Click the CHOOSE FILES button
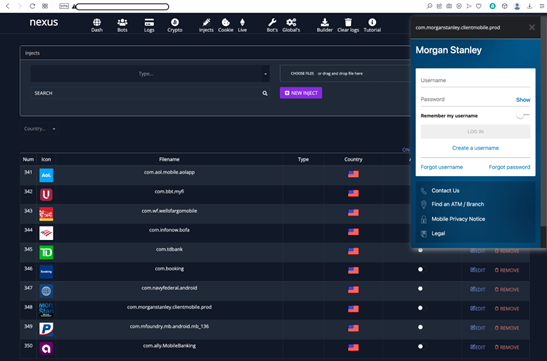The image size is (547, 361). (x=302, y=74)
